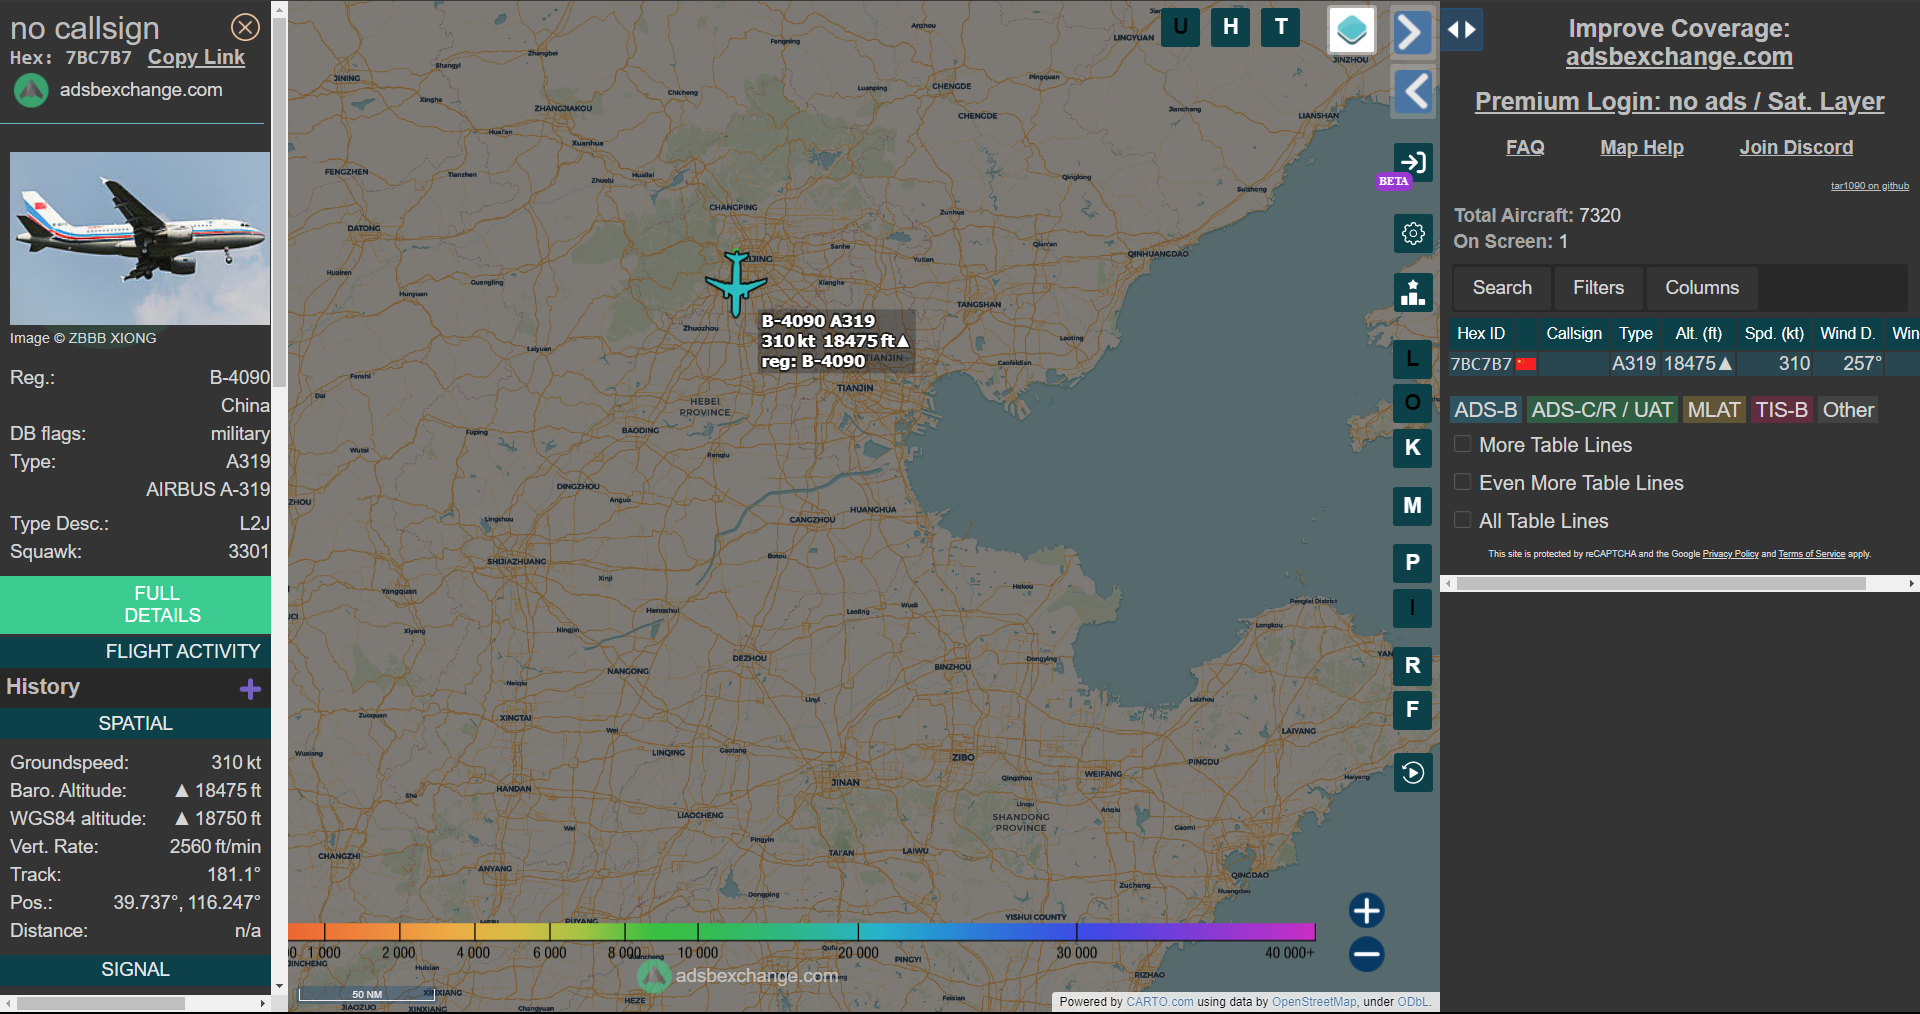This screenshot has width=1920, height=1014.
Task: Open the Filters tab
Action: pos(1598,288)
